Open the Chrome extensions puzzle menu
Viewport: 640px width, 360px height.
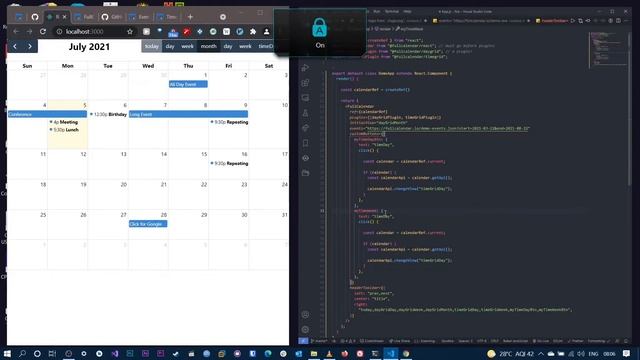pos(253,31)
